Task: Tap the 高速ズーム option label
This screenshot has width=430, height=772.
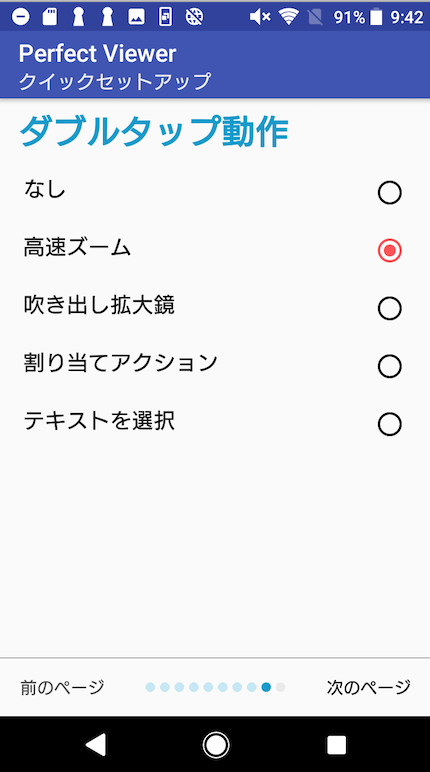Action: click(77, 248)
